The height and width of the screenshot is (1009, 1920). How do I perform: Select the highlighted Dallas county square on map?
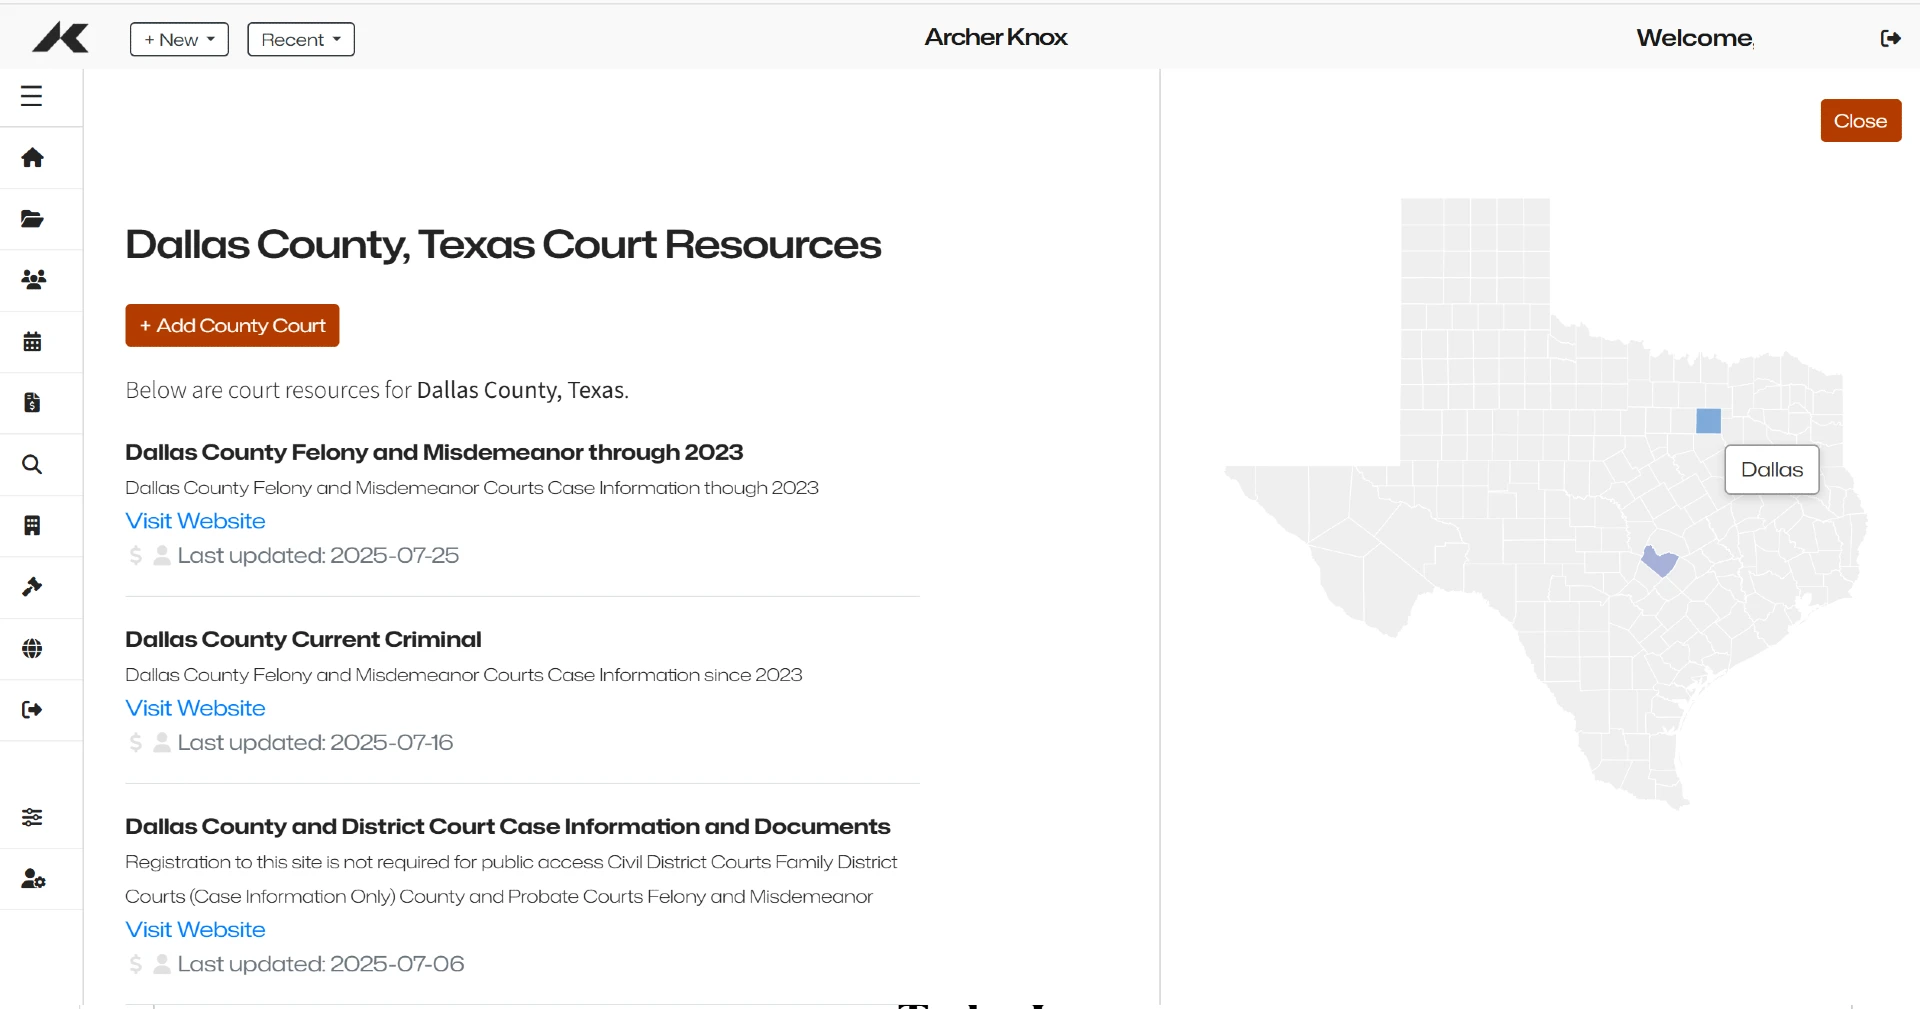pos(1708,421)
